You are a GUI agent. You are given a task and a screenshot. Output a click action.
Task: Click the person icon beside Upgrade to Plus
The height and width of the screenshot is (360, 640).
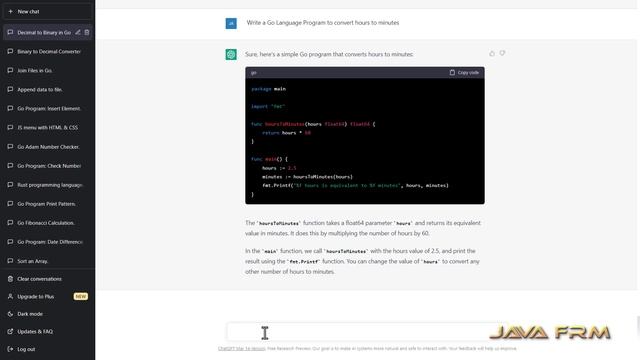(x=10, y=296)
